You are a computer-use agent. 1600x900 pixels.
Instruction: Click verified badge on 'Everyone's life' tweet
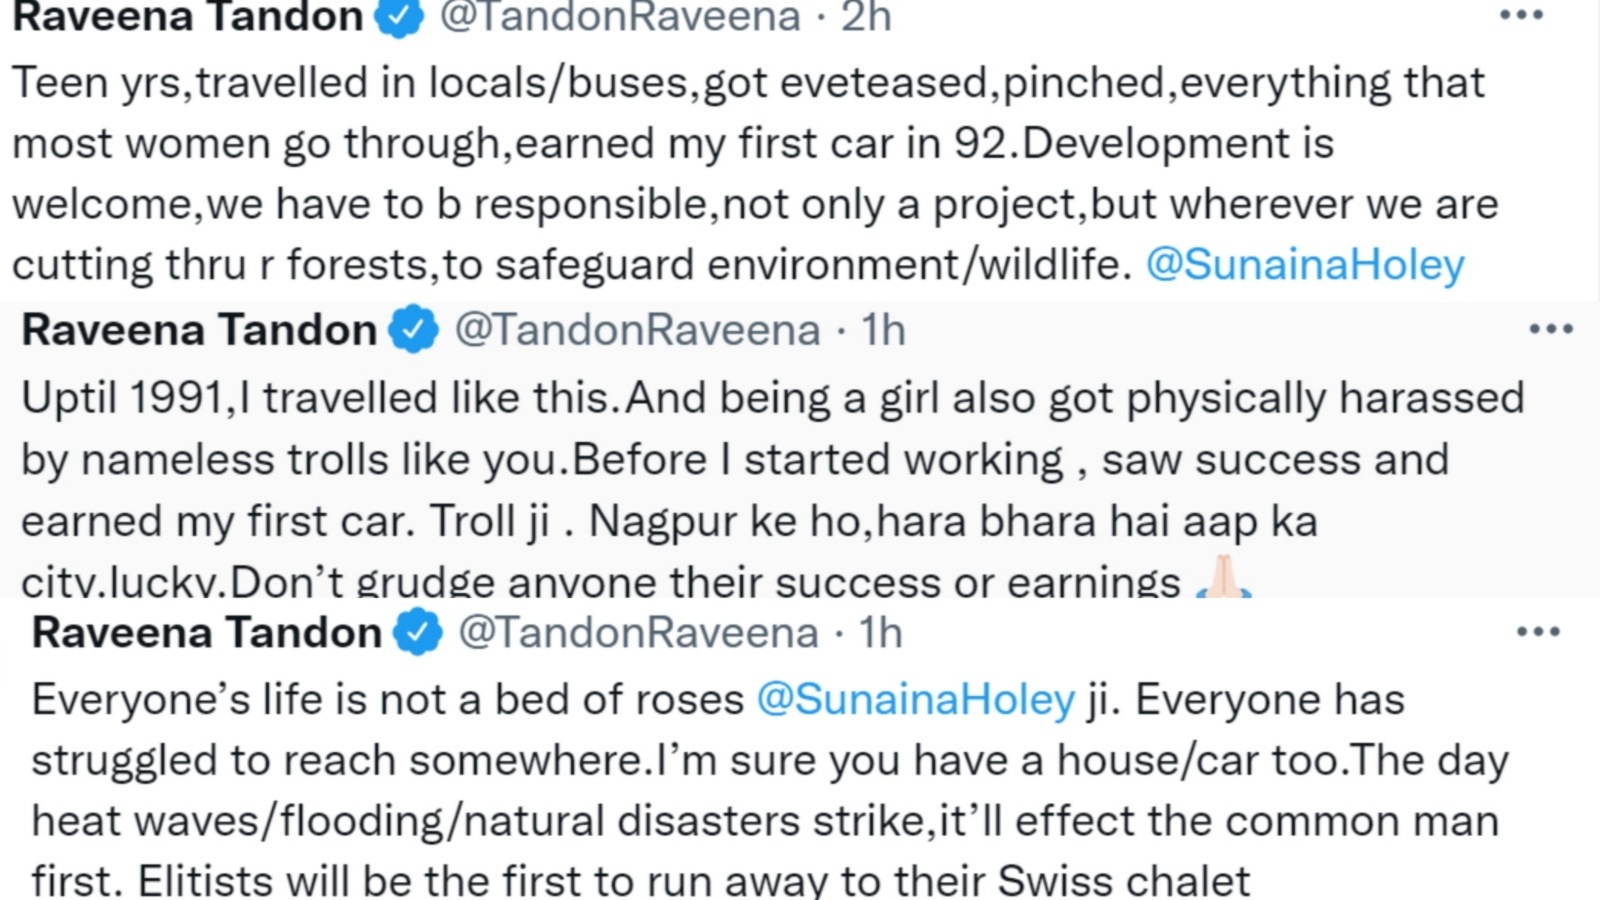click(418, 633)
